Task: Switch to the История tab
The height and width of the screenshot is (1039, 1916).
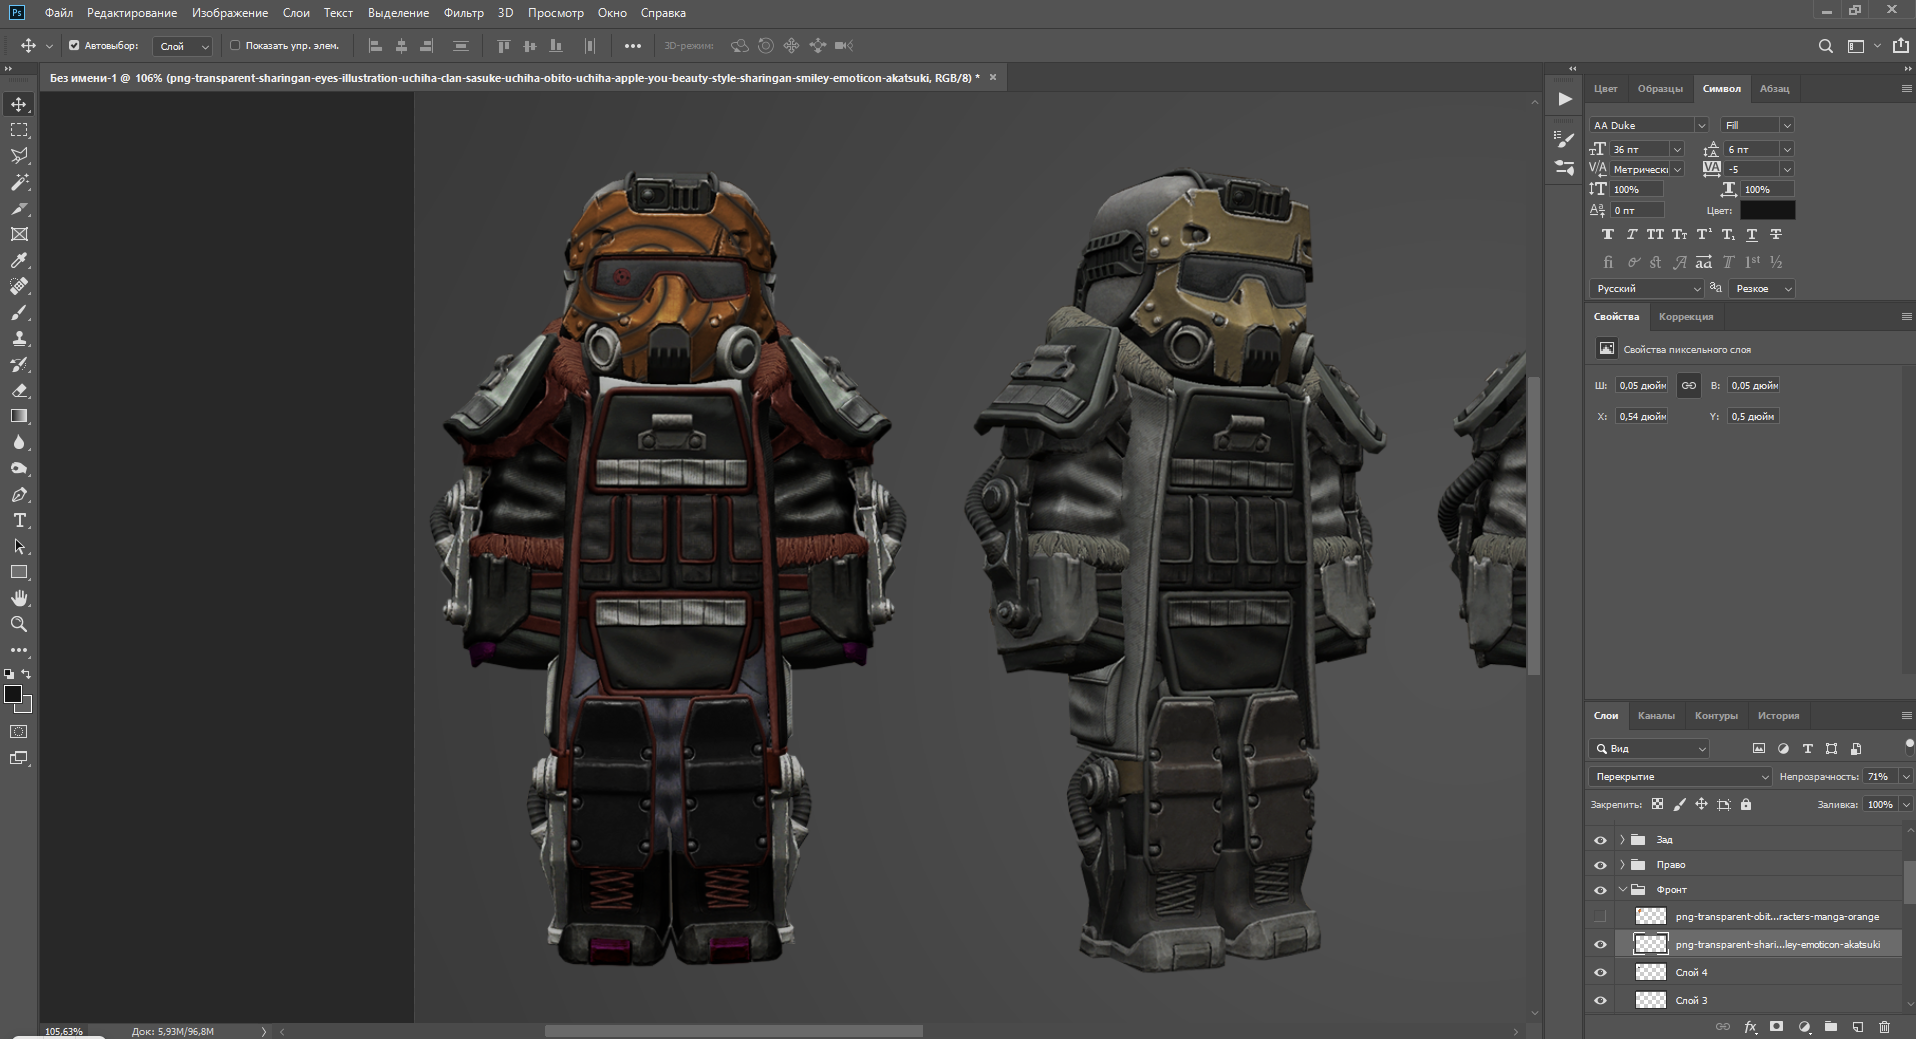Action: pyautogui.click(x=1778, y=715)
